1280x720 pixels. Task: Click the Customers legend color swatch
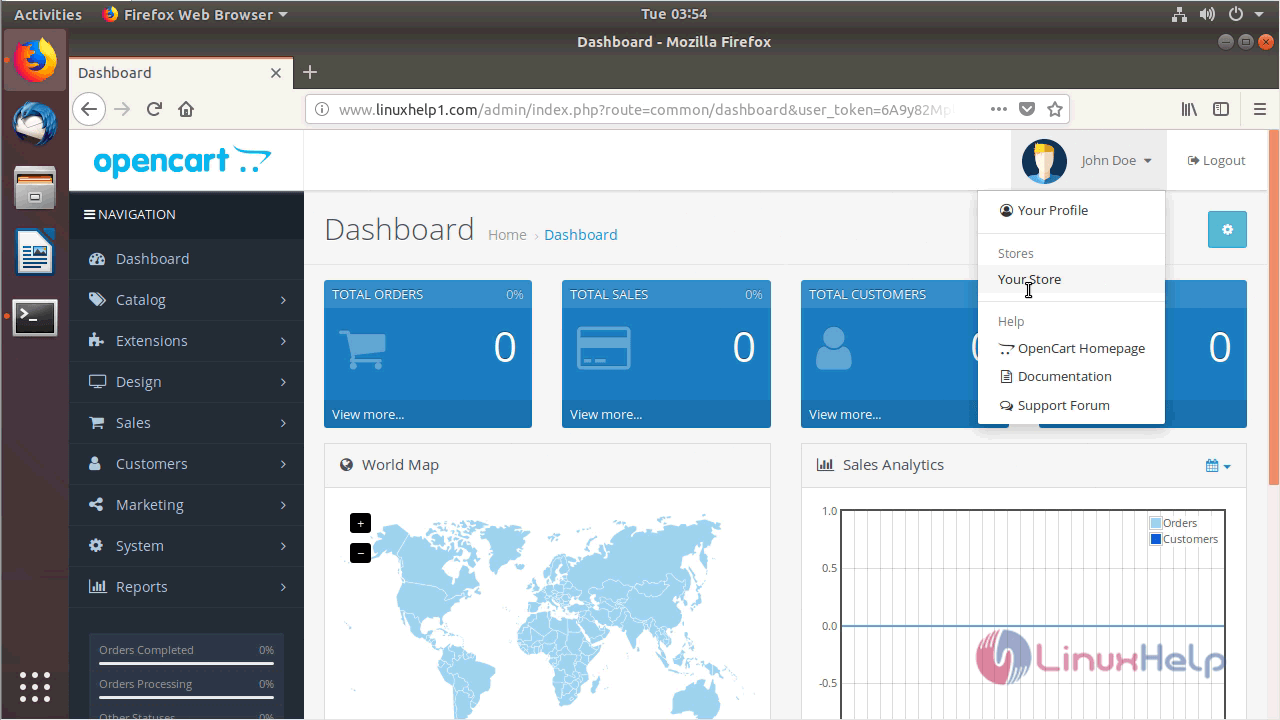click(x=1156, y=539)
